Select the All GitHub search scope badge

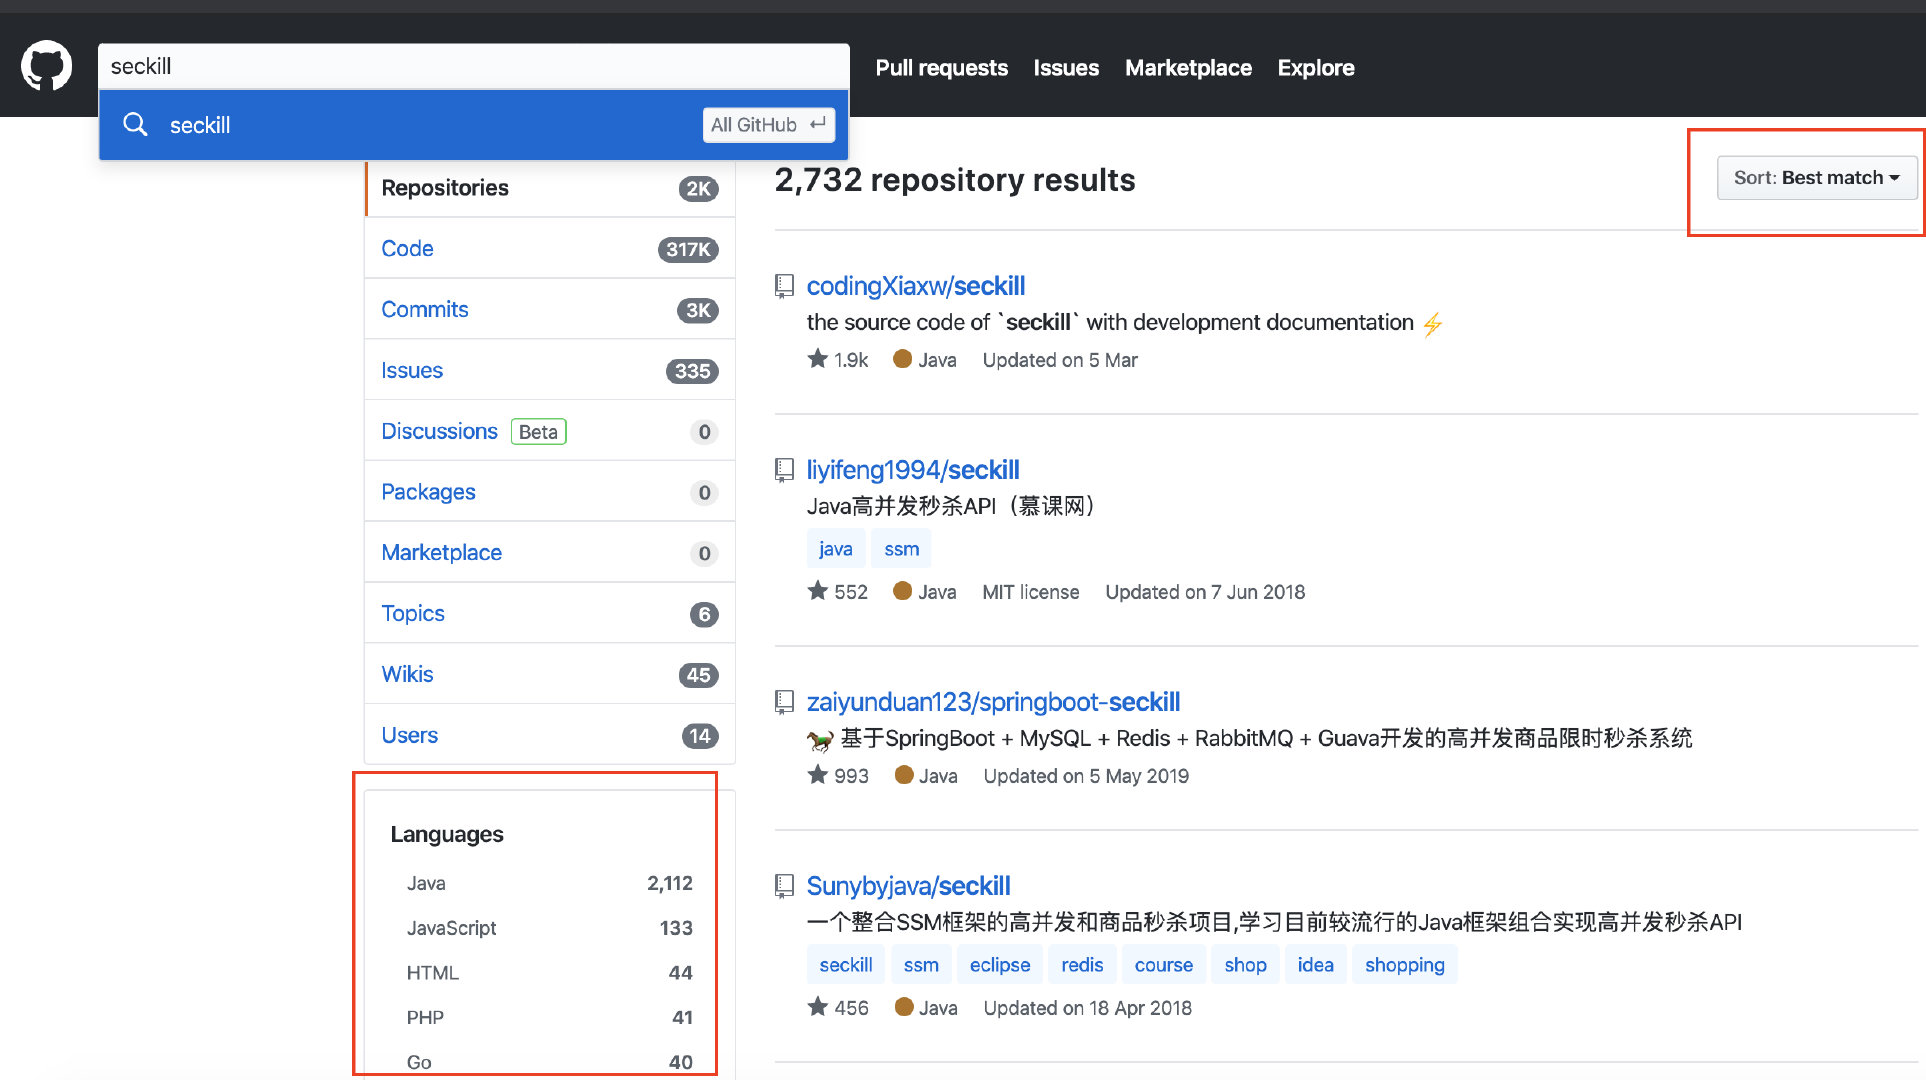coord(768,125)
